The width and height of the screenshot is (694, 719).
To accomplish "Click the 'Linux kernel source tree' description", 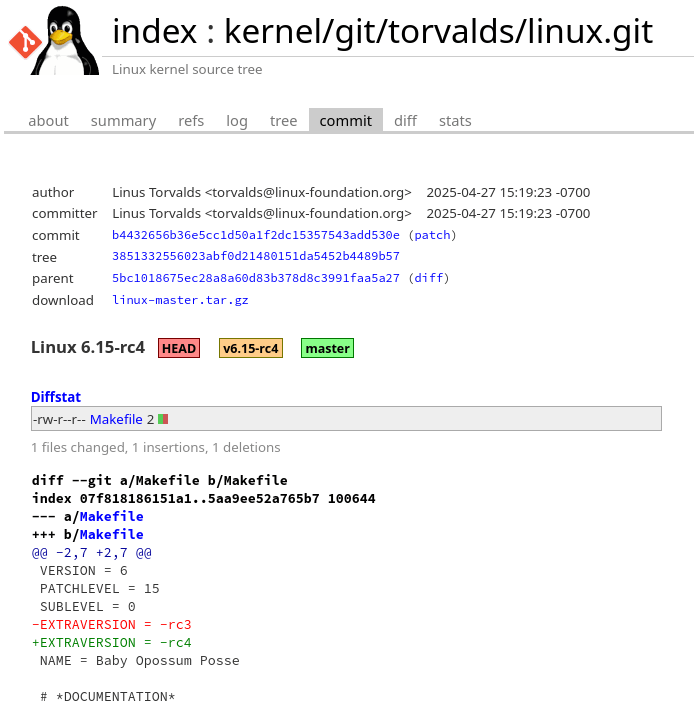I will [187, 69].
